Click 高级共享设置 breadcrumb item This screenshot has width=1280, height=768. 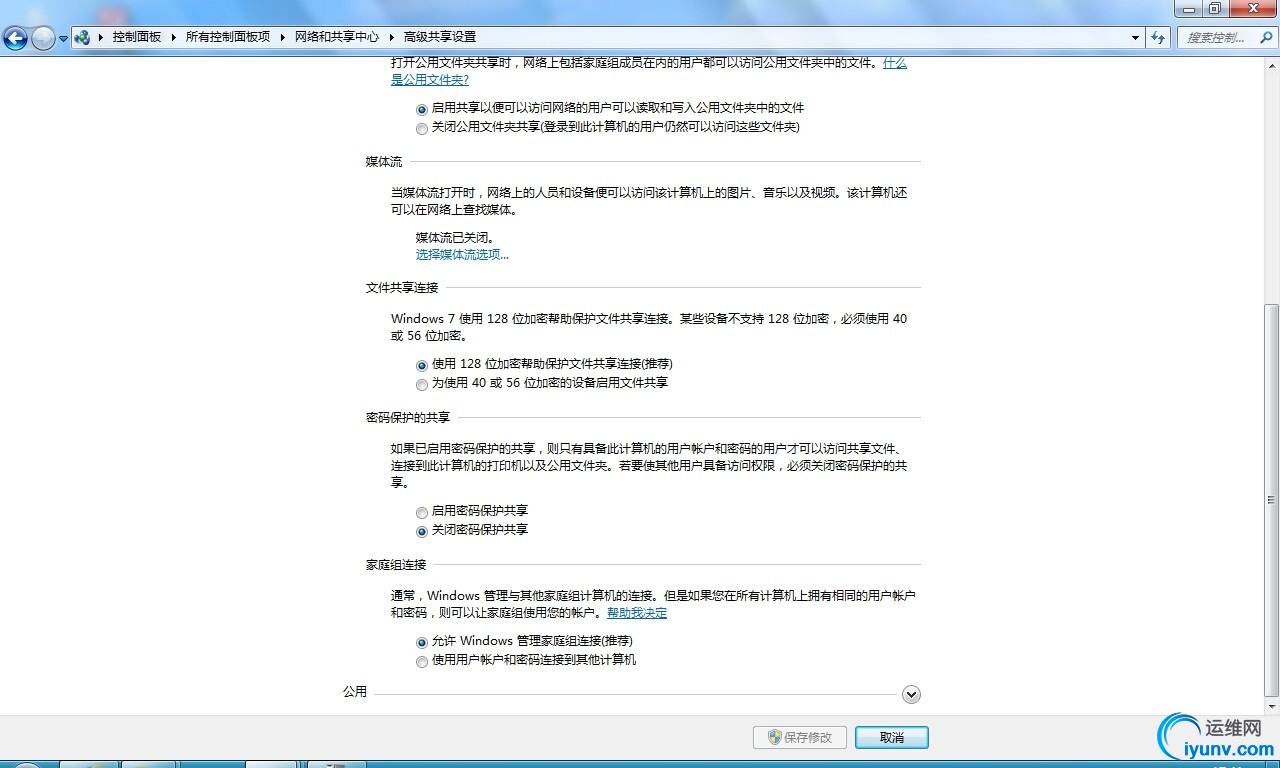click(x=440, y=37)
